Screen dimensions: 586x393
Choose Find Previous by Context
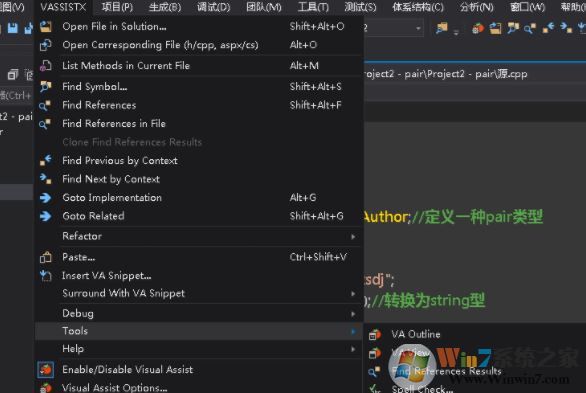point(199,161)
